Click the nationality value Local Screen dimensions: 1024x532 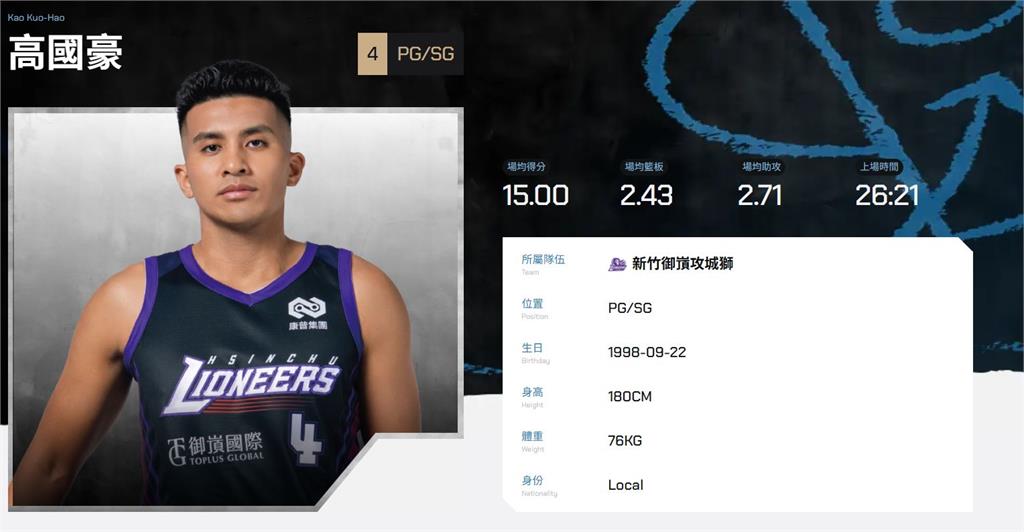(626, 485)
